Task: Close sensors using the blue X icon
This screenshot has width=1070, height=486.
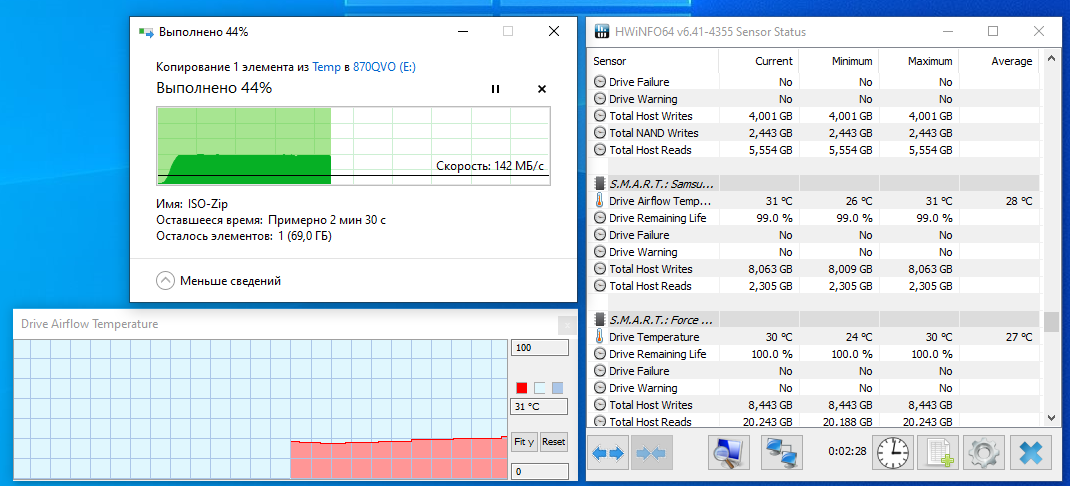Action: click(1030, 453)
